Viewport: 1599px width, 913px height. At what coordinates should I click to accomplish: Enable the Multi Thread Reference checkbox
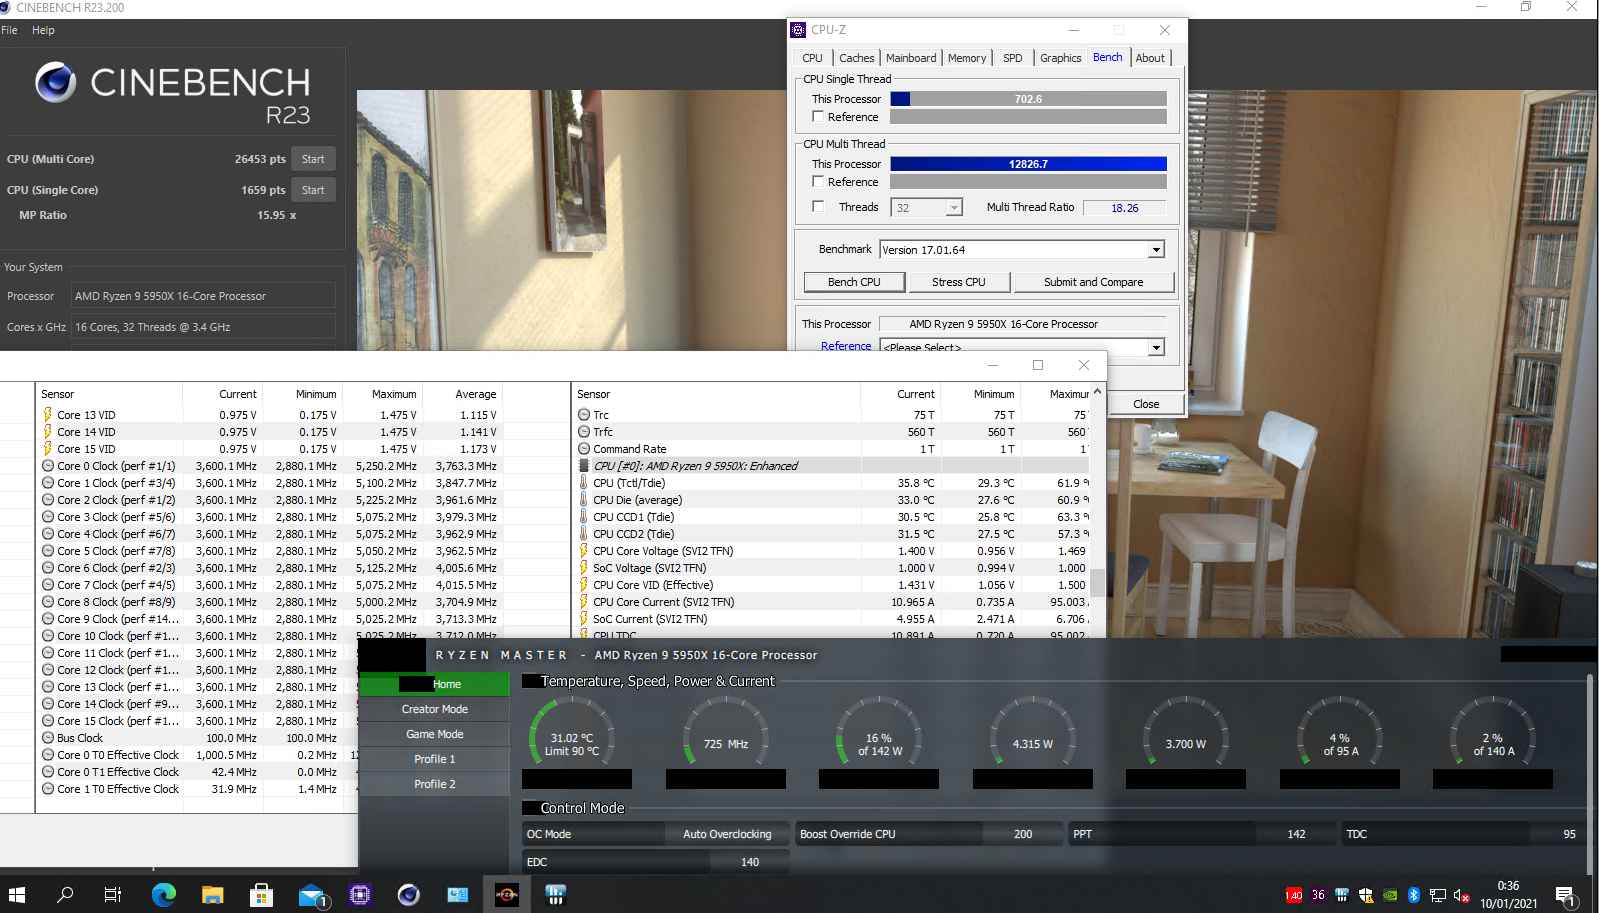tap(818, 182)
